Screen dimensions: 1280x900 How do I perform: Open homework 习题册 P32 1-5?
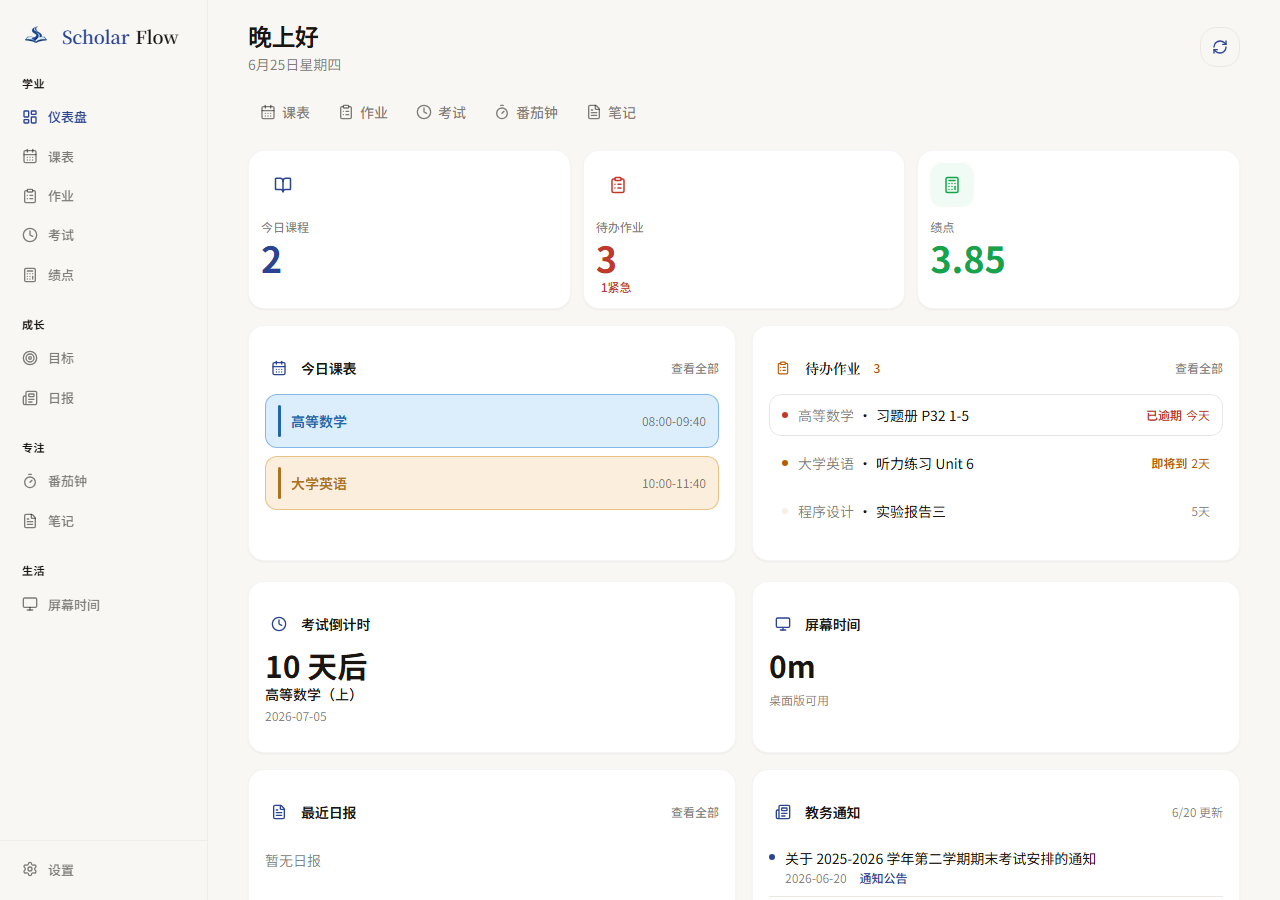(996, 415)
